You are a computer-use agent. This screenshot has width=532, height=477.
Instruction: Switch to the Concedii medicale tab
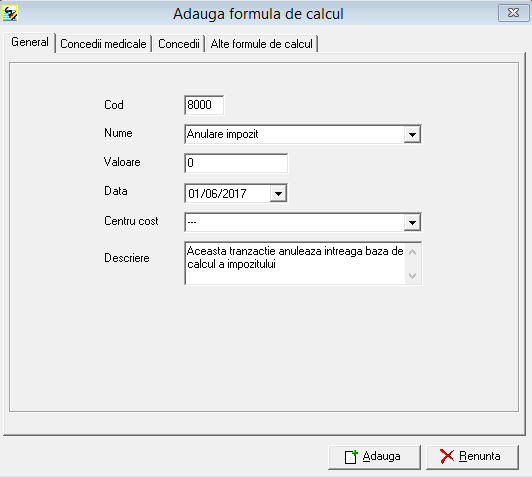click(x=103, y=44)
